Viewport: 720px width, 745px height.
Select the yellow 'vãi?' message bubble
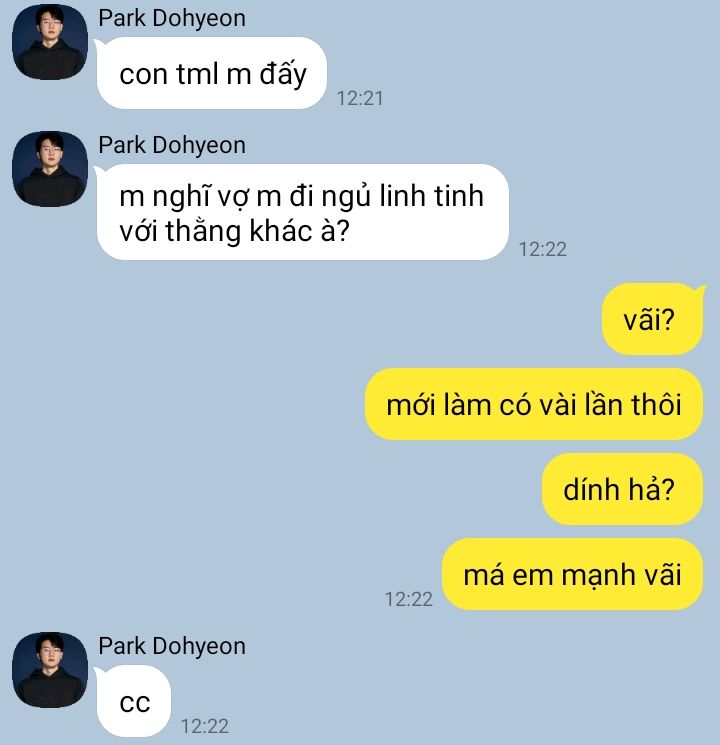[653, 319]
